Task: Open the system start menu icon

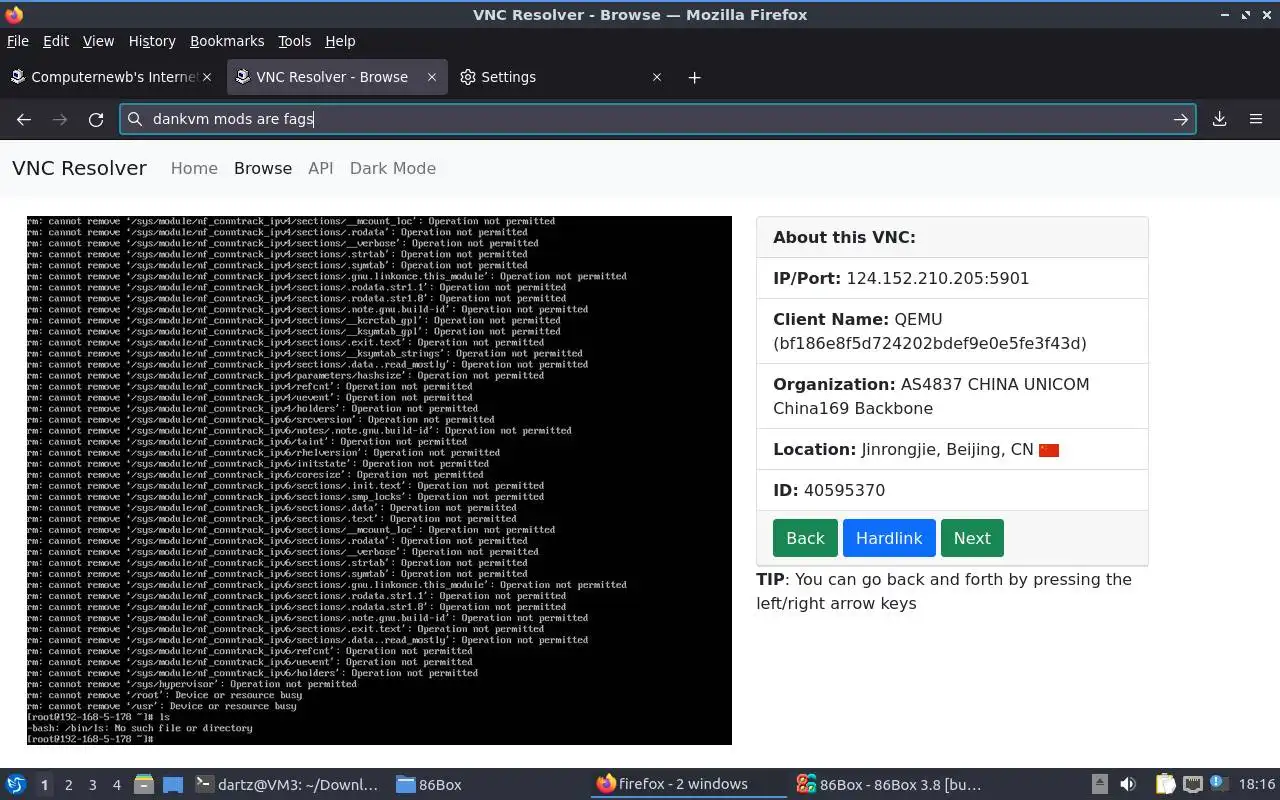Action: click(15, 784)
